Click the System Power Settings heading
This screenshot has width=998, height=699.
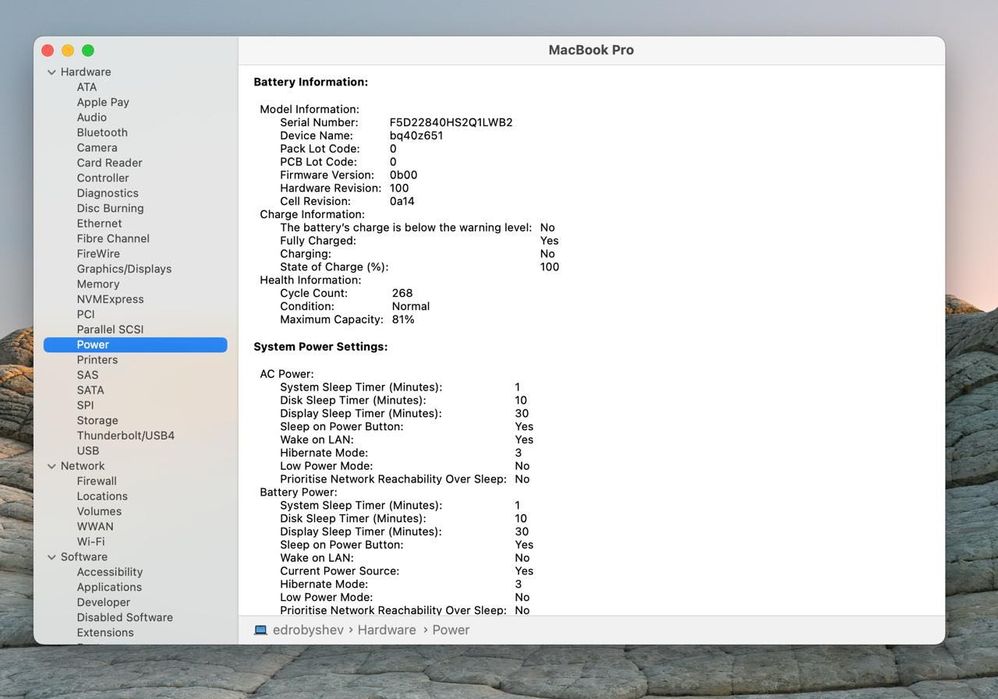point(321,347)
